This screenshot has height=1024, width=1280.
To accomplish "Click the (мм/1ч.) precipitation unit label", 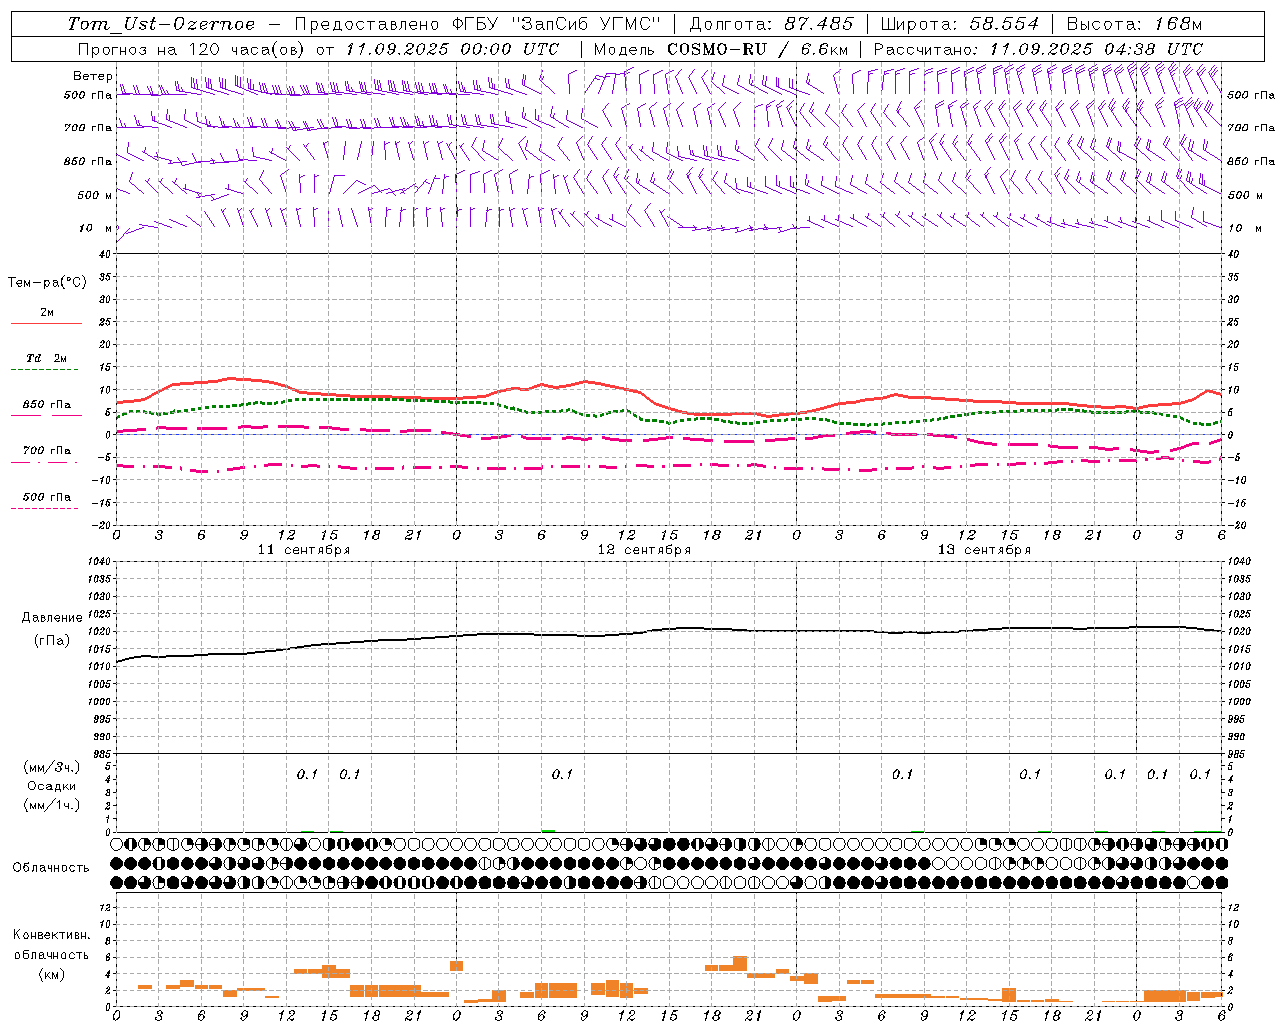I will [52, 805].
